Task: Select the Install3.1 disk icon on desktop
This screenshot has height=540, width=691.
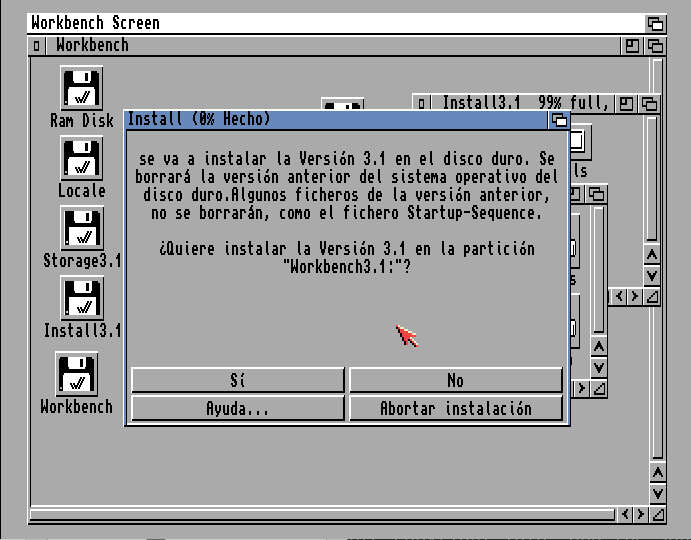Action: coord(82,298)
